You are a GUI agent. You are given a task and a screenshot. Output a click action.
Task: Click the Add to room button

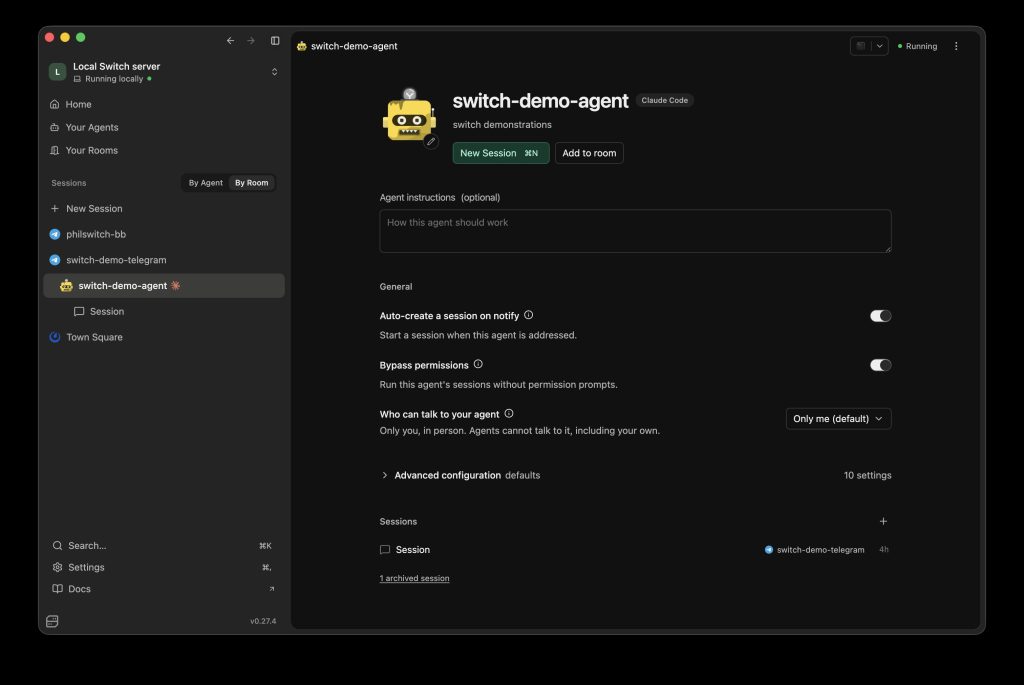pyautogui.click(x=589, y=153)
